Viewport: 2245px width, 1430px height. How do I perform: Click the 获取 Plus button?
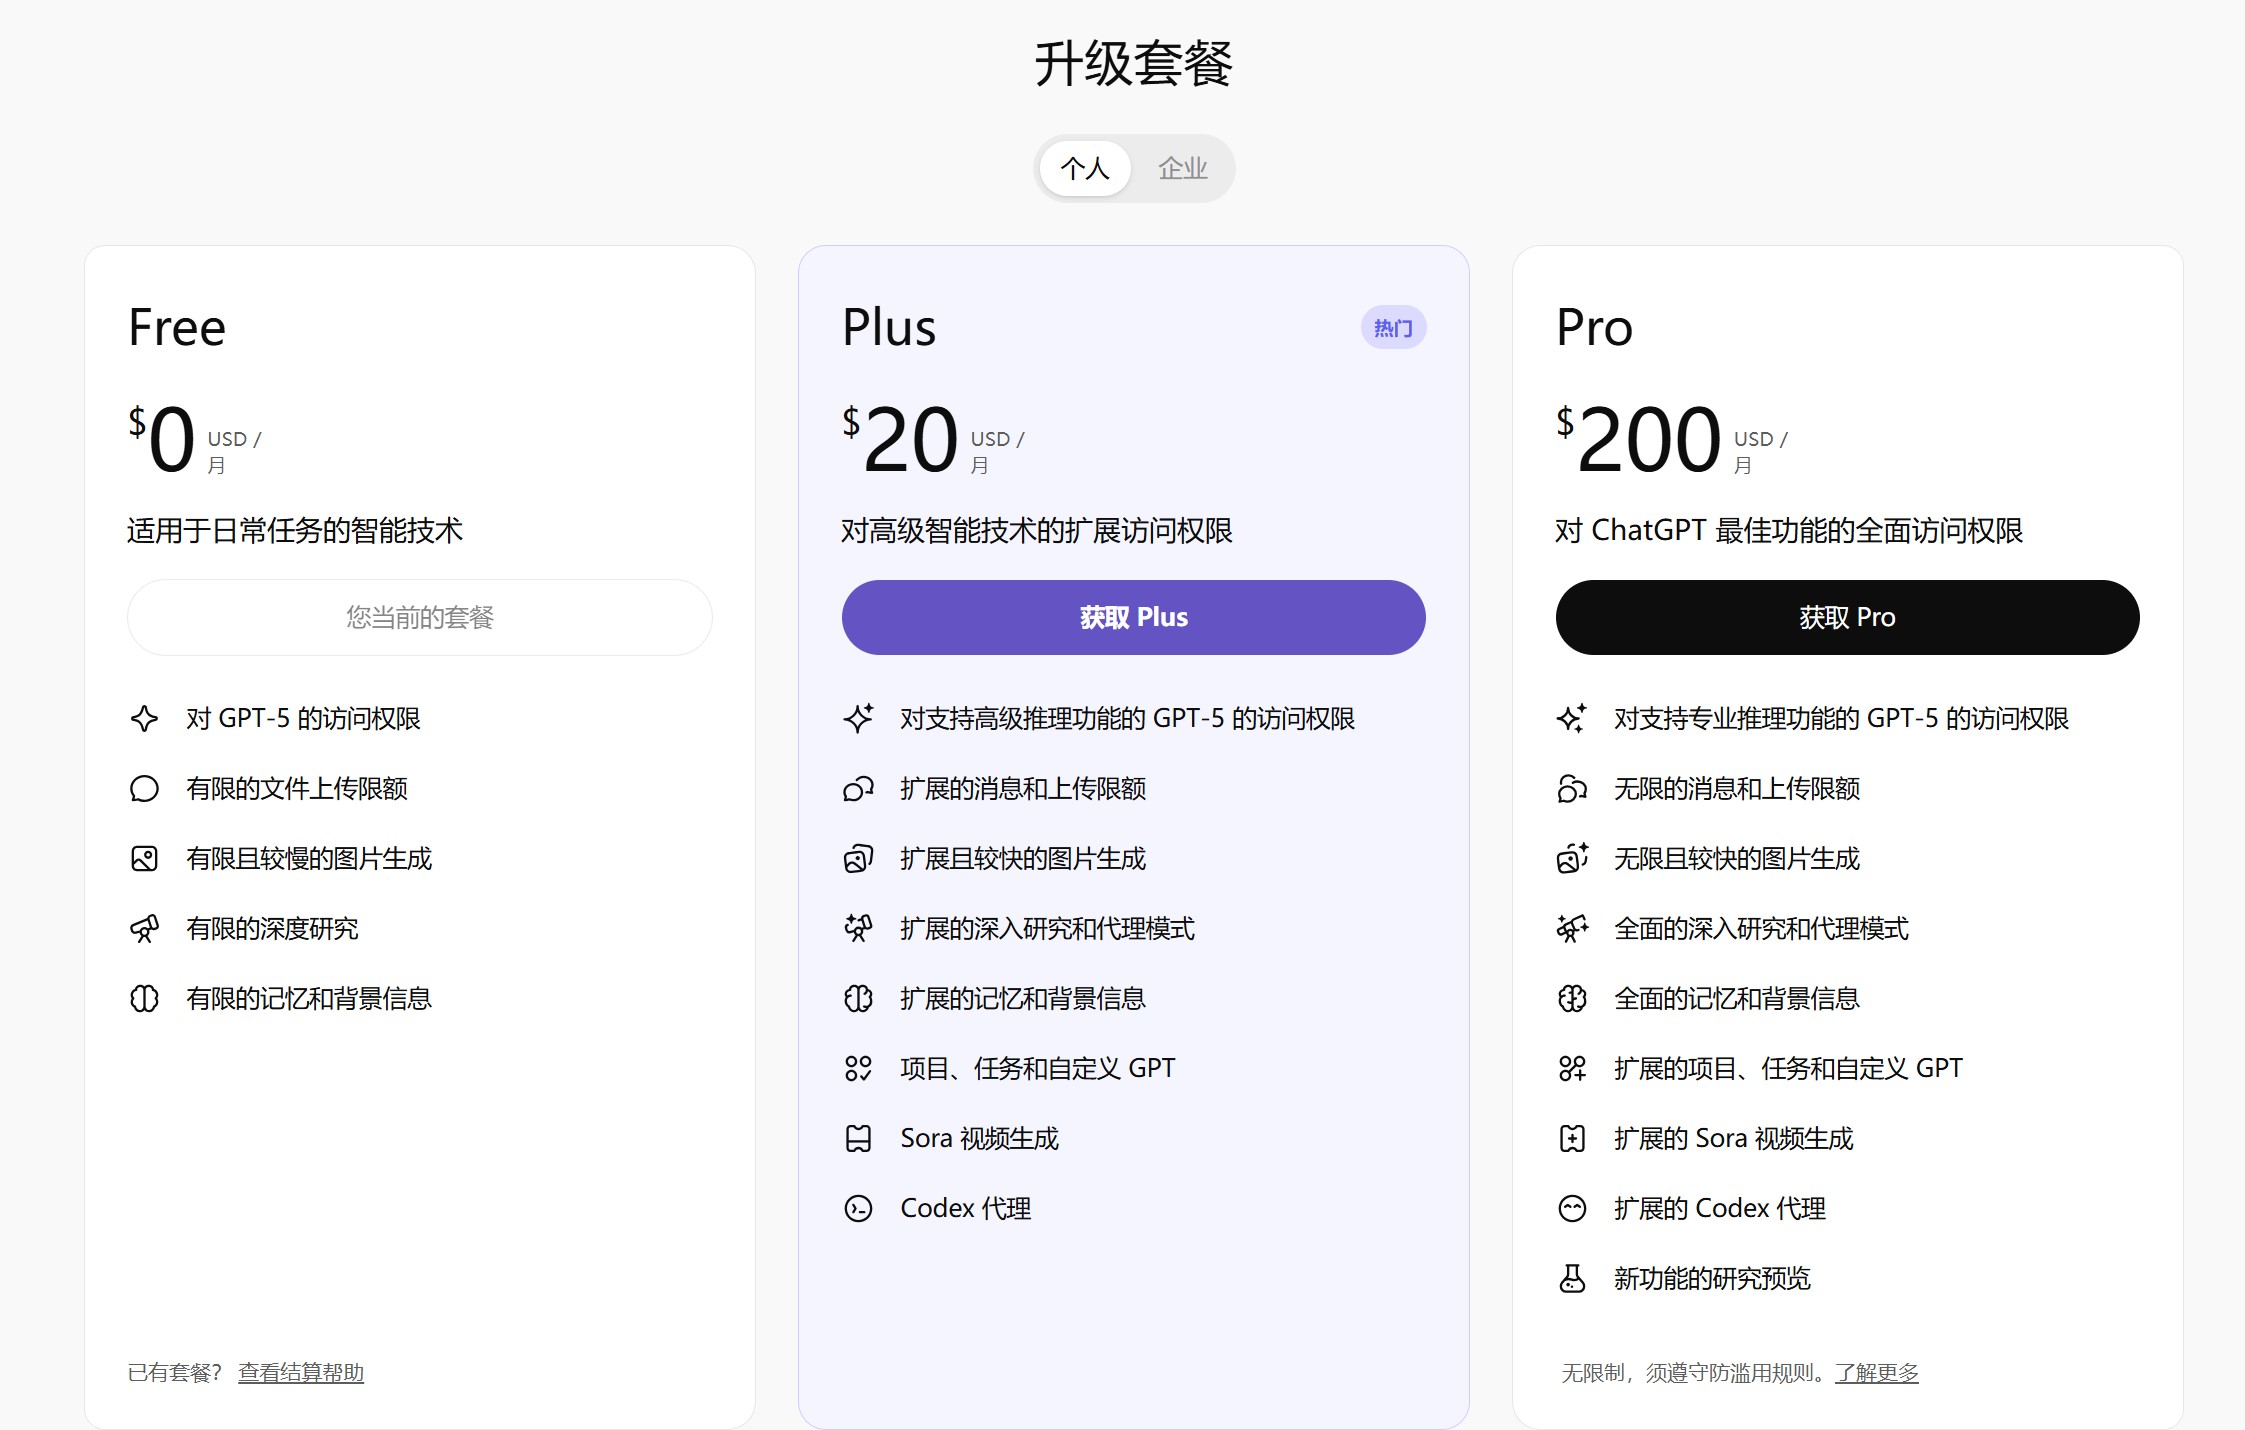1133,617
